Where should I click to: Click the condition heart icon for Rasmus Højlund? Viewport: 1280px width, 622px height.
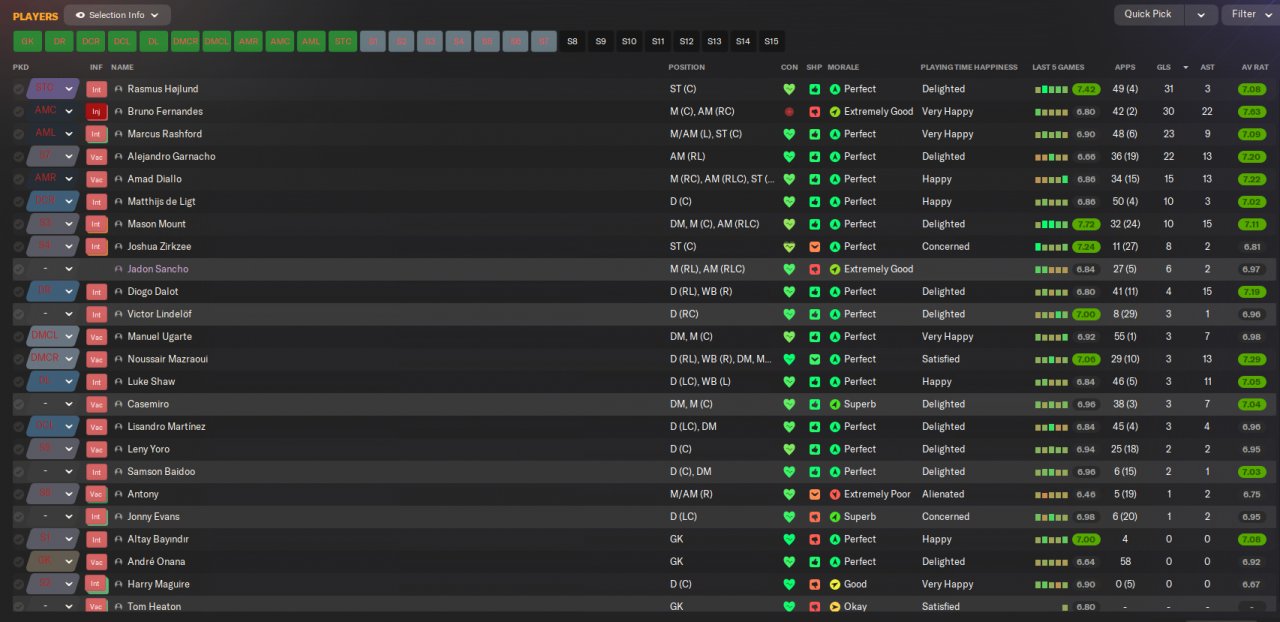789,89
